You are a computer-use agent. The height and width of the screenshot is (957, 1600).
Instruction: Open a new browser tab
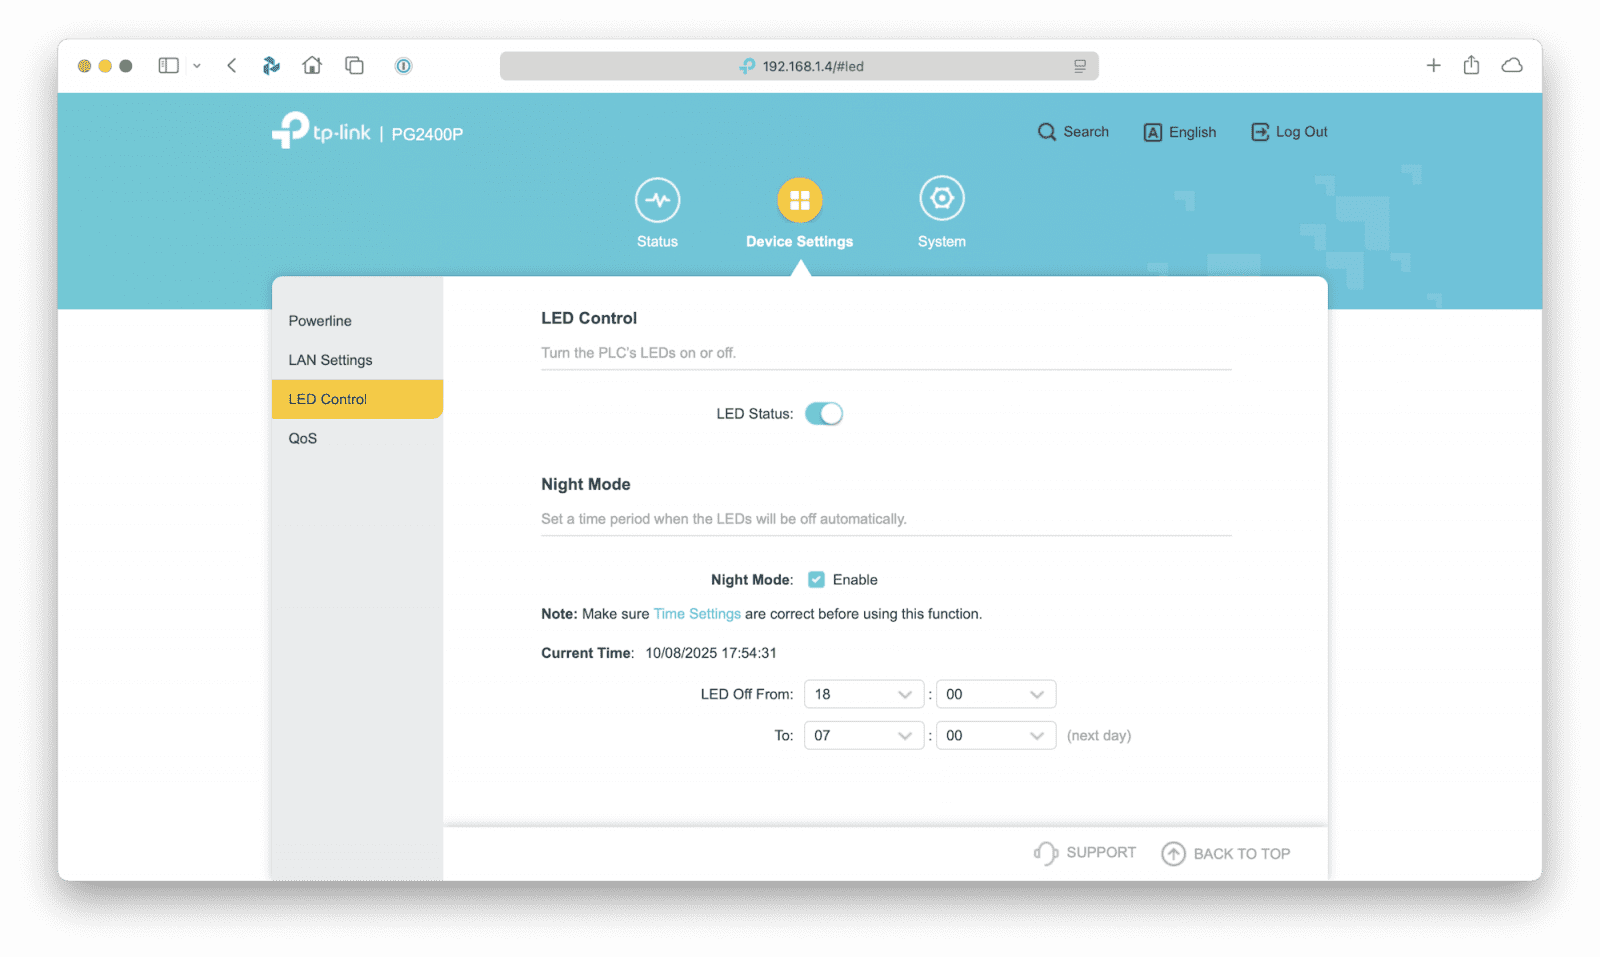click(x=1433, y=66)
